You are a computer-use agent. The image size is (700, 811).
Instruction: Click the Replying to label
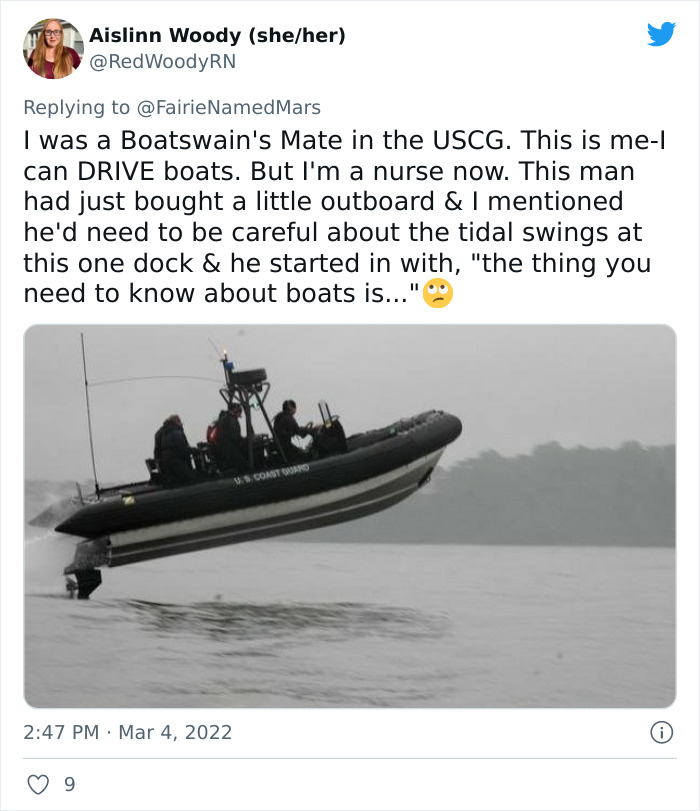click(x=77, y=108)
